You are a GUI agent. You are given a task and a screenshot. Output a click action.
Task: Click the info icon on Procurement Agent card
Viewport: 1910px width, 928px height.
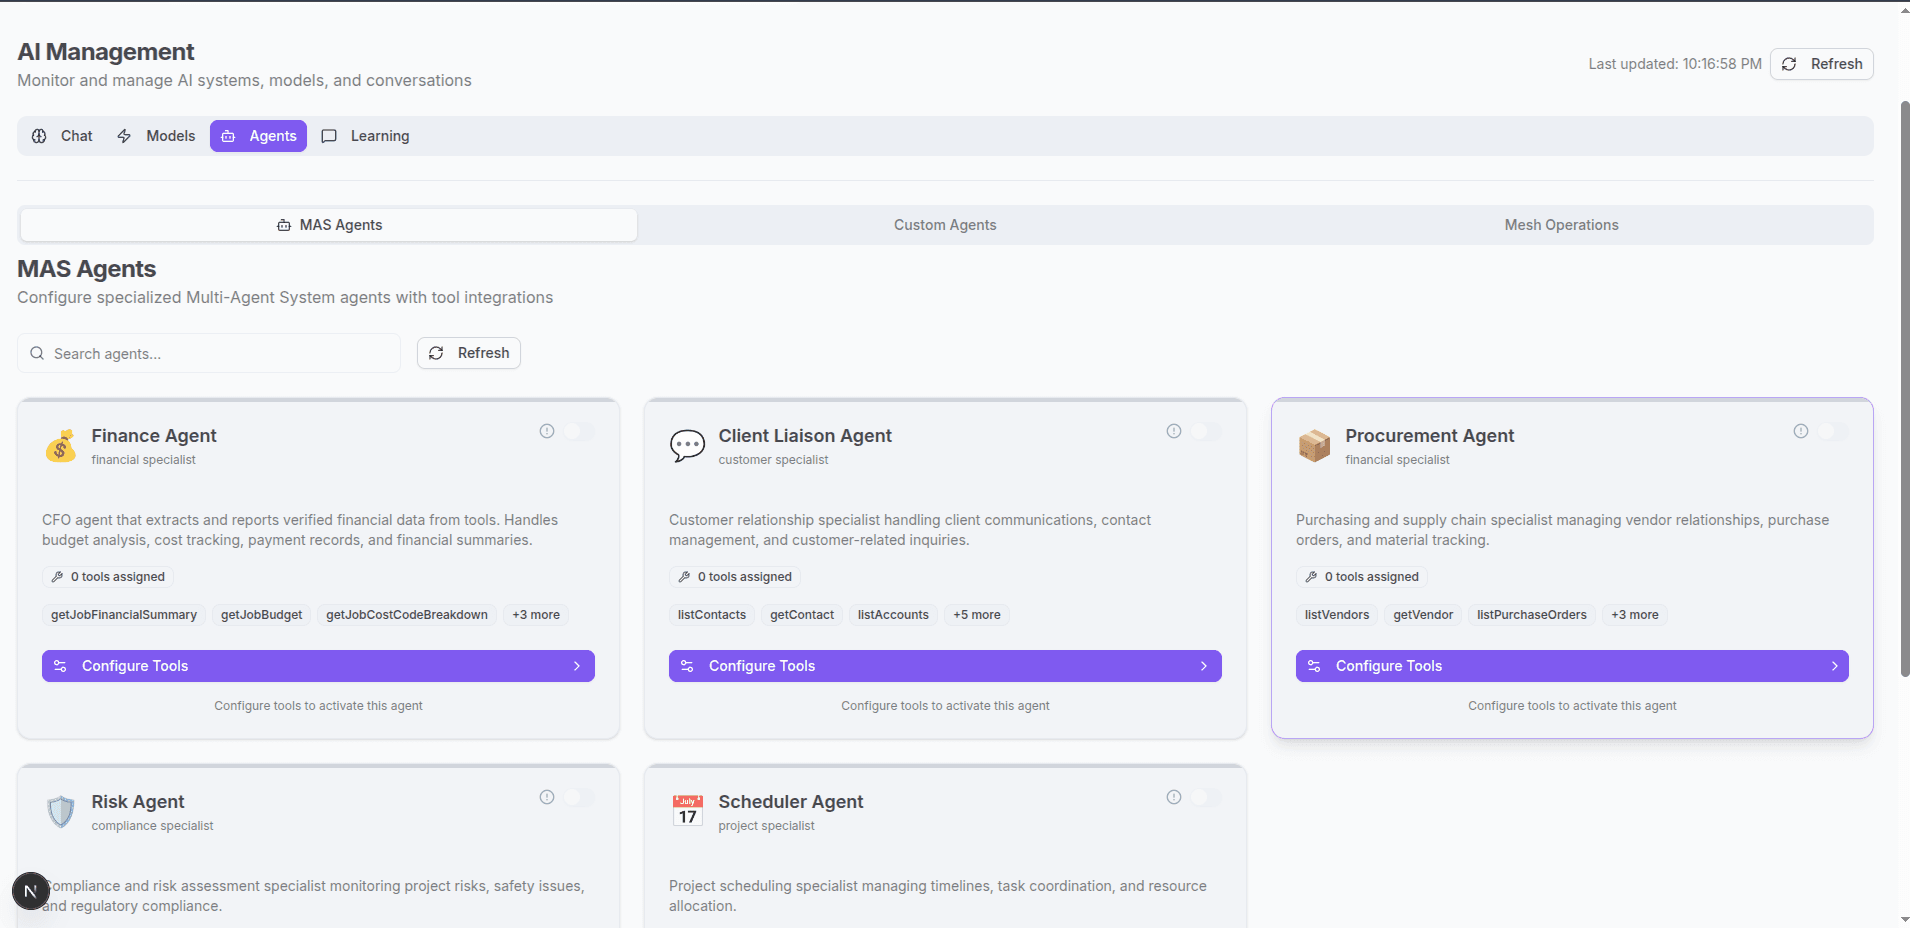tap(1800, 431)
